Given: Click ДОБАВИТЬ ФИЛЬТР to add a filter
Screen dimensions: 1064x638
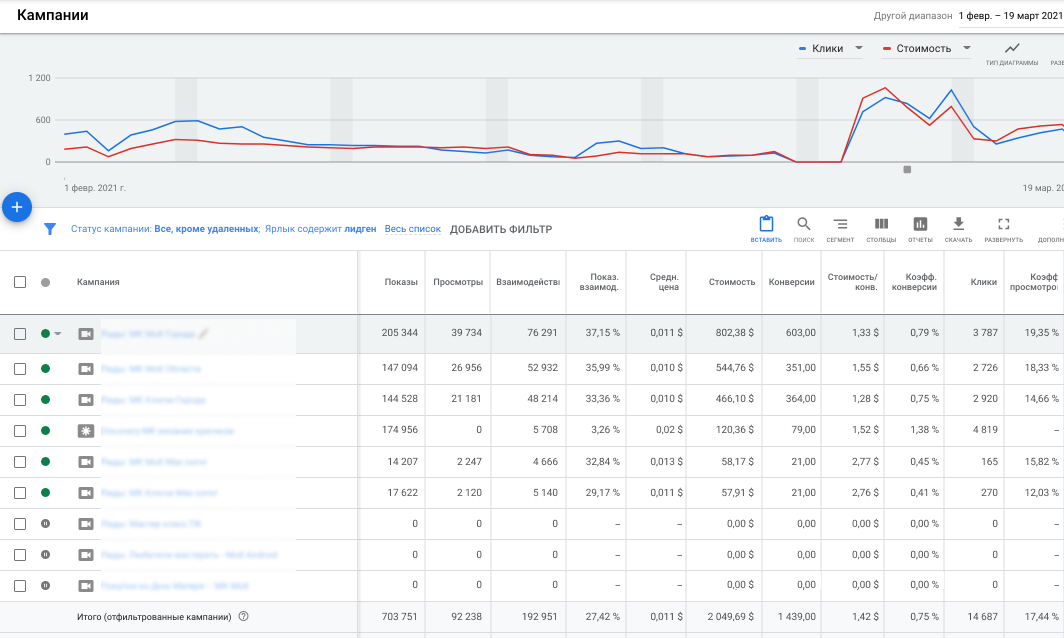Looking at the screenshot, I should coord(501,229).
